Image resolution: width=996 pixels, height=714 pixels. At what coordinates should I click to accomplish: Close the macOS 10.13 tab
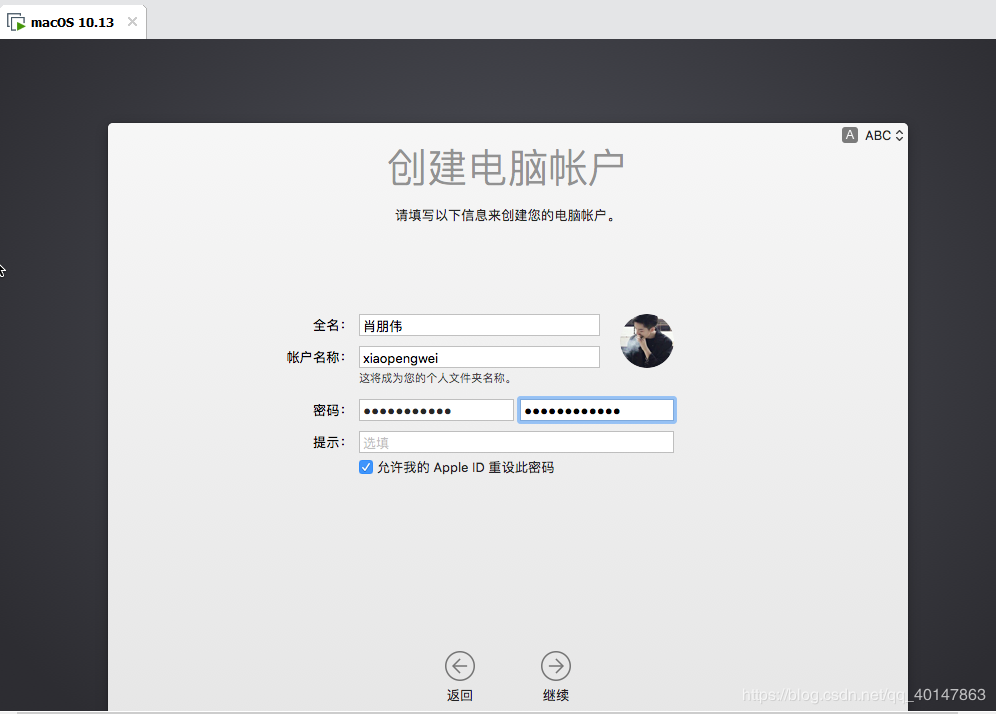pos(132,22)
